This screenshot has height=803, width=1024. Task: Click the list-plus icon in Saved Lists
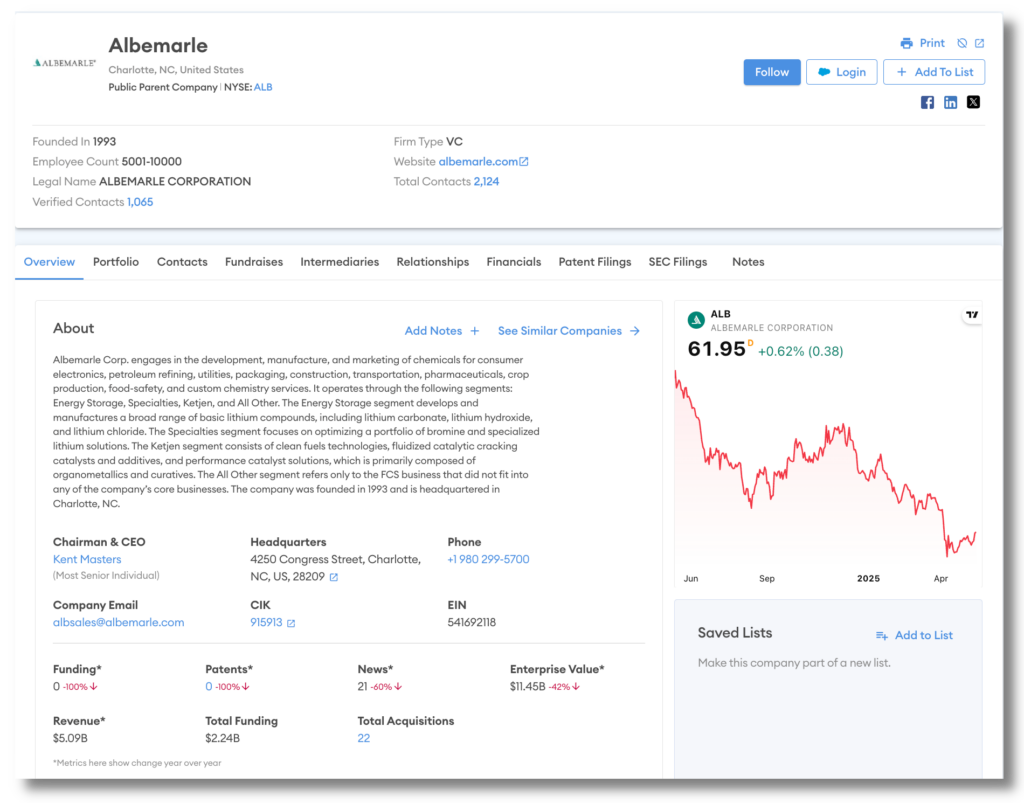(882, 635)
